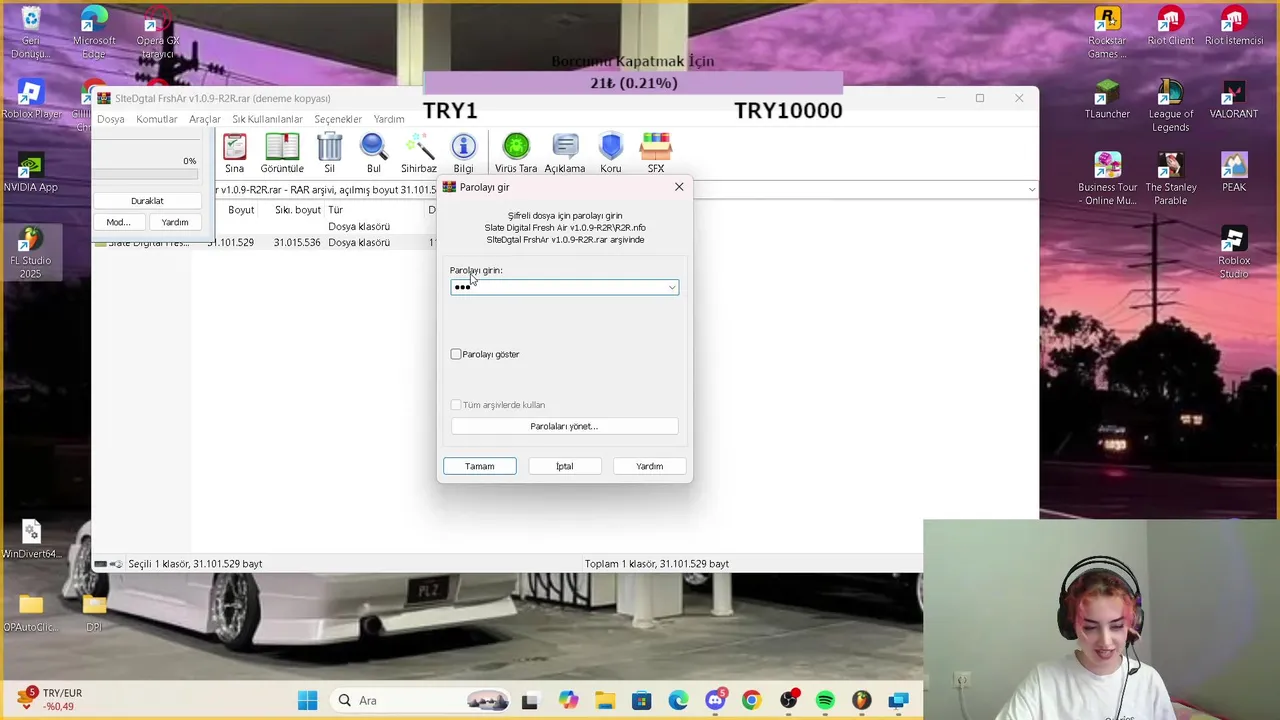Open the Yardım menu in the menu bar
1280x720 pixels.
[x=389, y=119]
